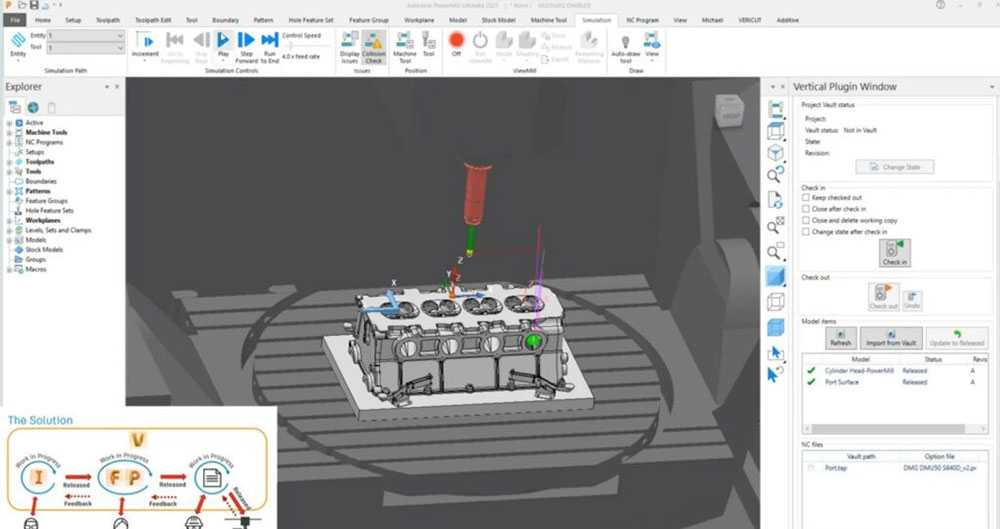Expand the Patterns tree node
This screenshot has height=529, width=1000.
coord(9,191)
